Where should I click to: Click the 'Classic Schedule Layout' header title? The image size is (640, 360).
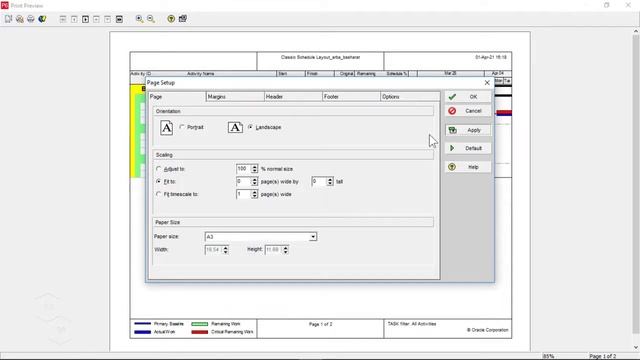(x=320, y=58)
